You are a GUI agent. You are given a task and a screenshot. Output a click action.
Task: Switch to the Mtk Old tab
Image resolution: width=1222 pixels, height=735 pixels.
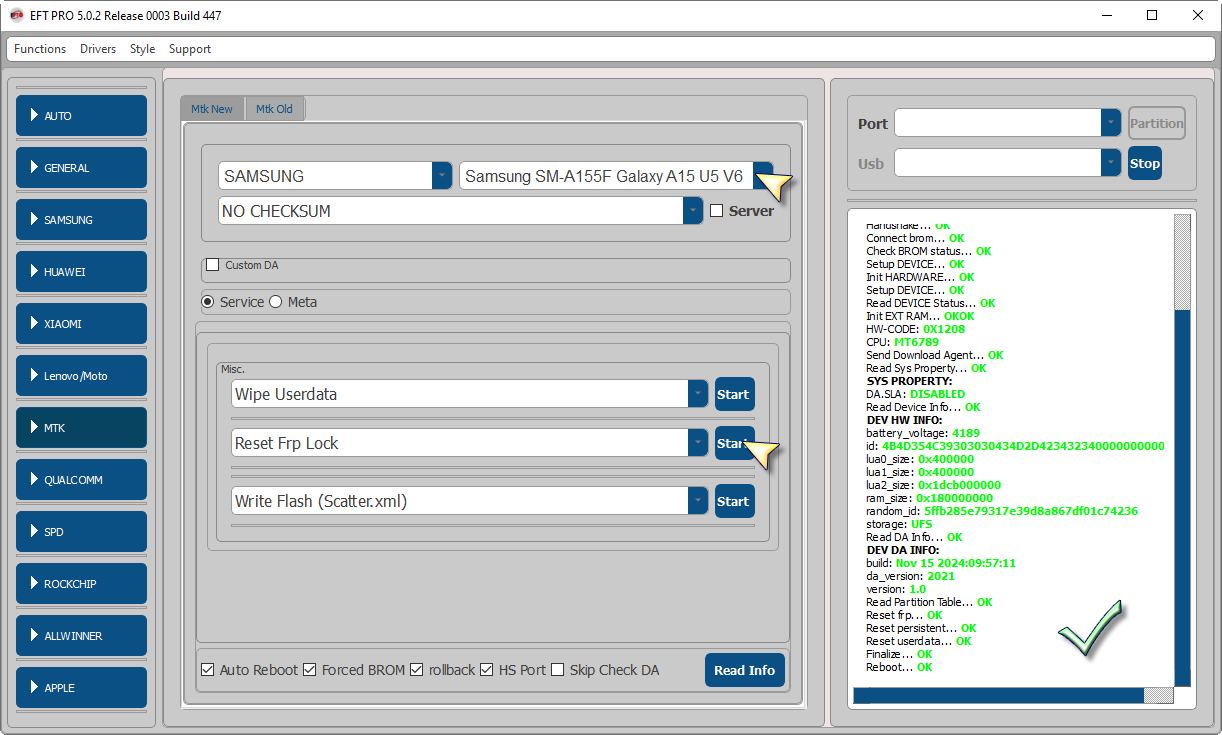(x=275, y=109)
